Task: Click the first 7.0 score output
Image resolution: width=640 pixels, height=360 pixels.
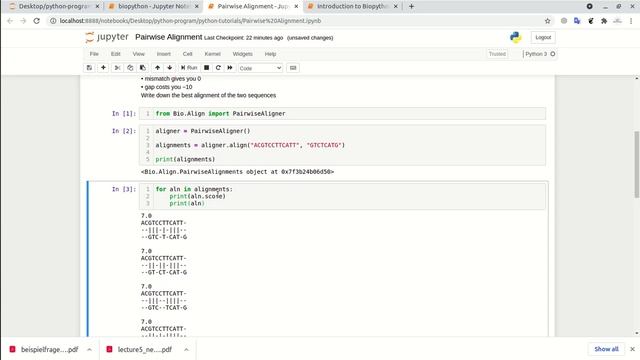Action: pos(146,216)
